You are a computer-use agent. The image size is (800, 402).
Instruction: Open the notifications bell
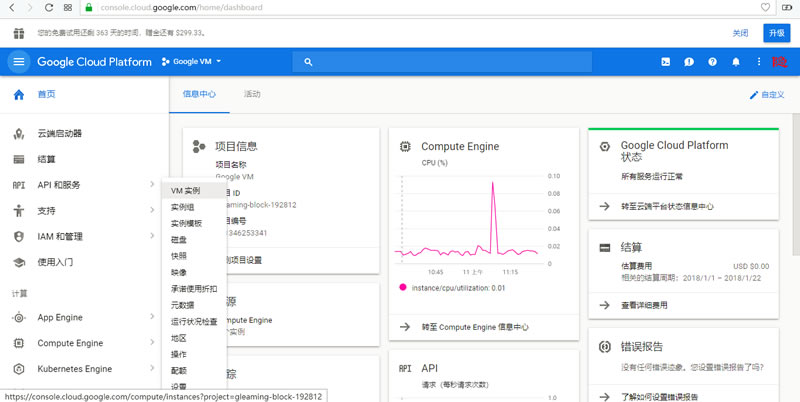coord(736,62)
